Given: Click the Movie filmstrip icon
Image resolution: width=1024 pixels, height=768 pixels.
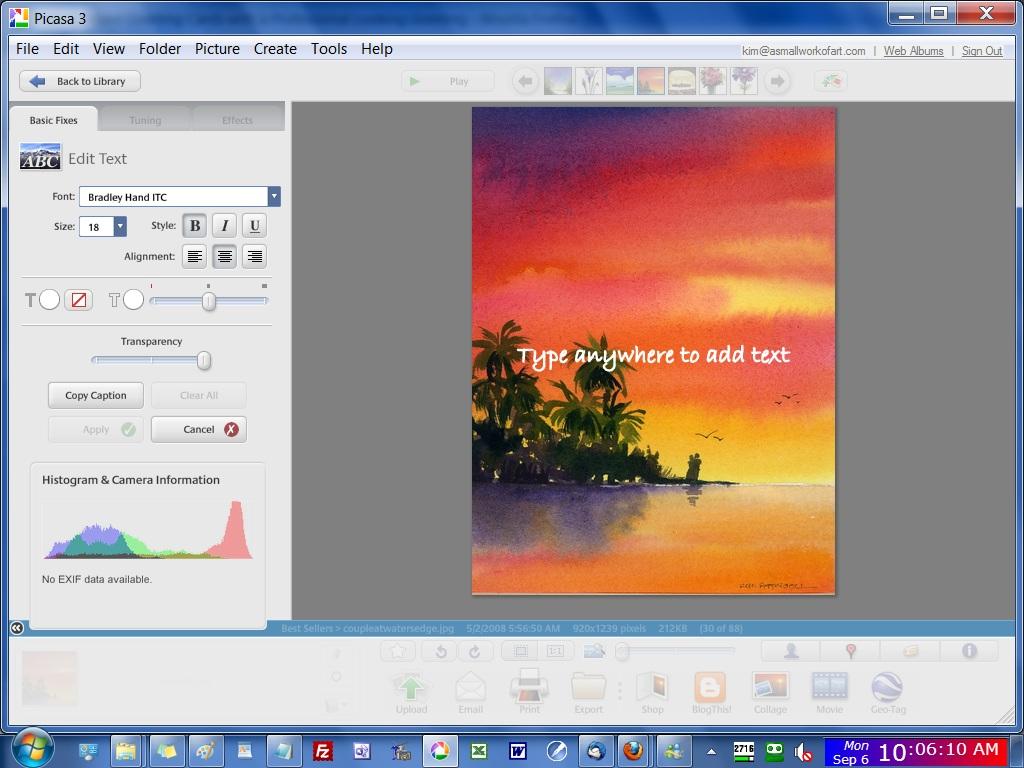Looking at the screenshot, I should (x=829, y=687).
